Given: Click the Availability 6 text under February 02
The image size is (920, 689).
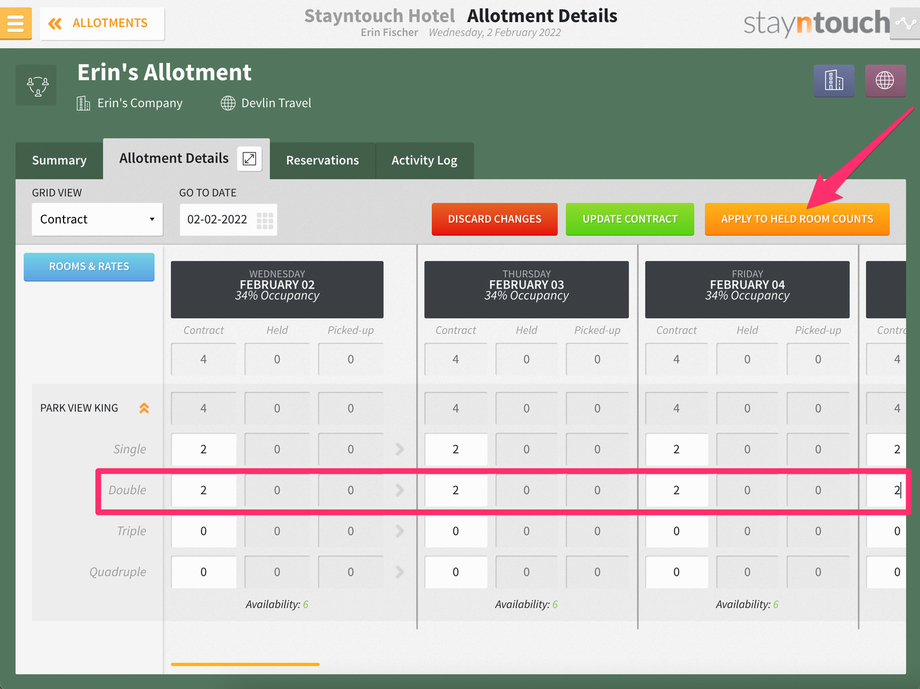Looking at the screenshot, I should 277,604.
